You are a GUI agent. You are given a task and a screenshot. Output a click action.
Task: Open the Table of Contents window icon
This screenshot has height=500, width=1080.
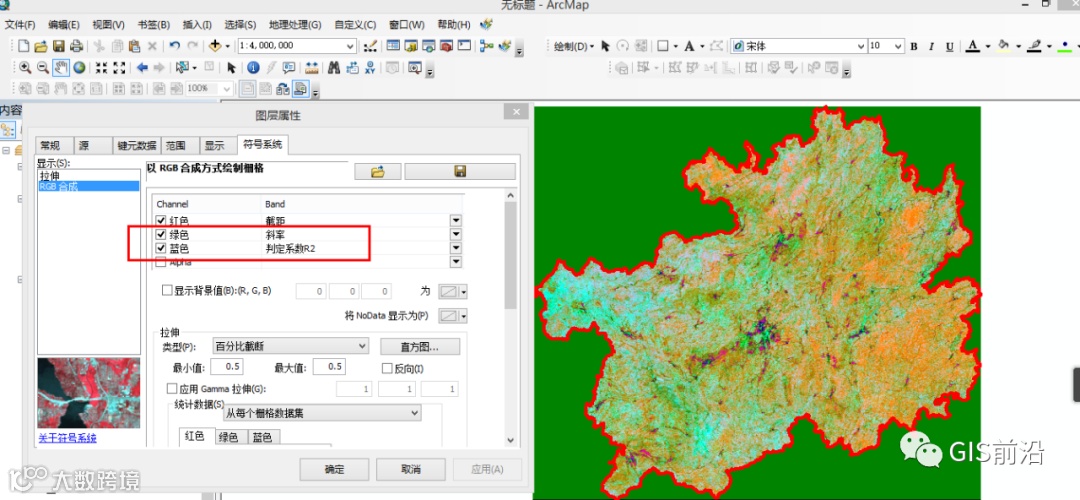(393, 46)
